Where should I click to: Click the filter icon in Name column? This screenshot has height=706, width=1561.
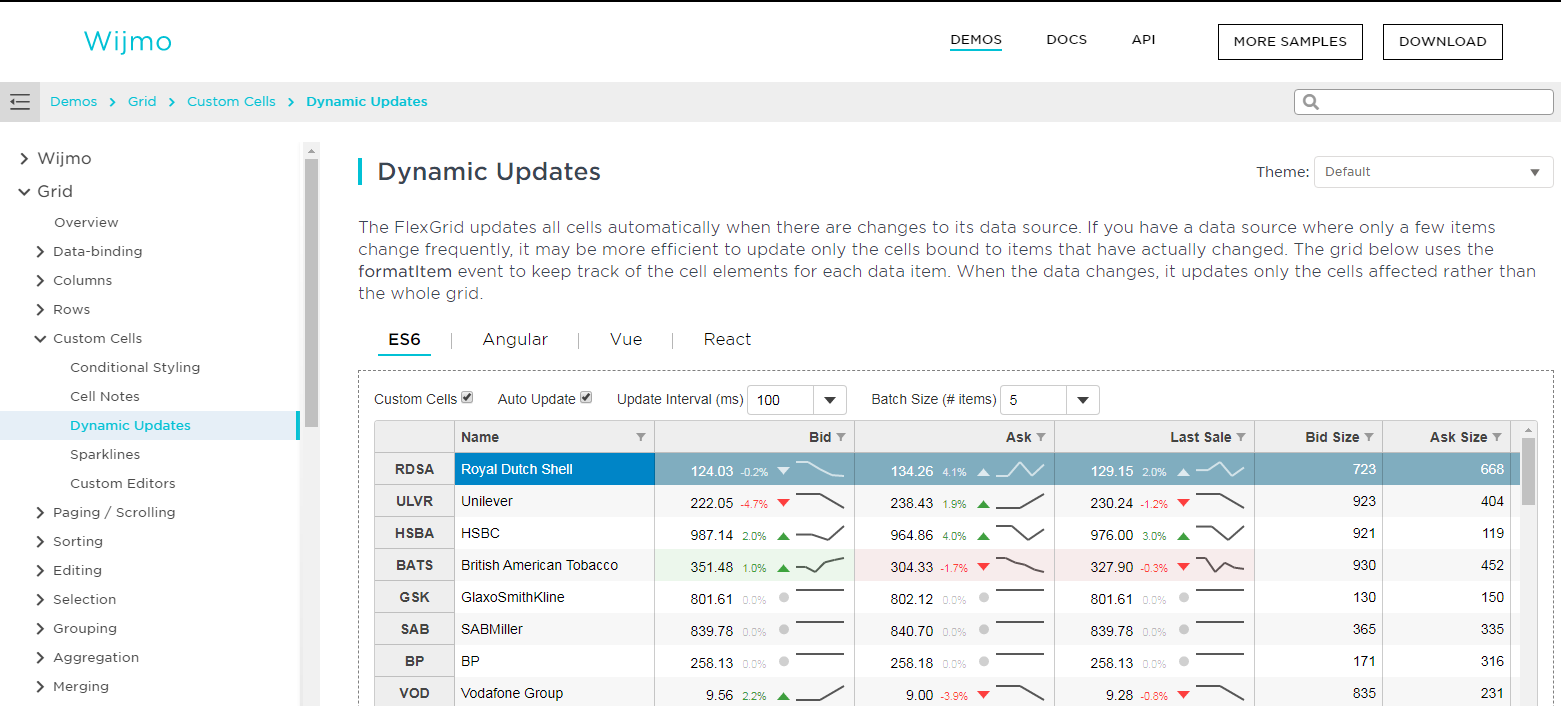[641, 437]
